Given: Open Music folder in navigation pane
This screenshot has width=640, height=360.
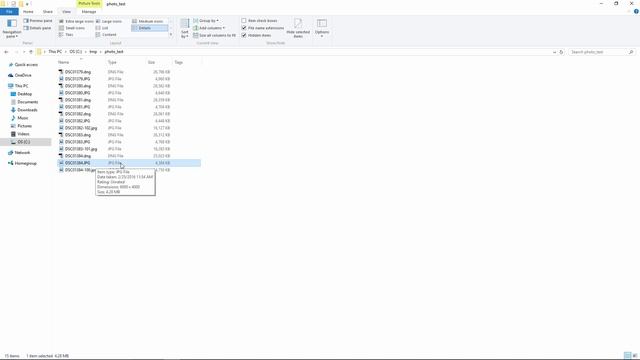Looking at the screenshot, I should tap(23, 118).
